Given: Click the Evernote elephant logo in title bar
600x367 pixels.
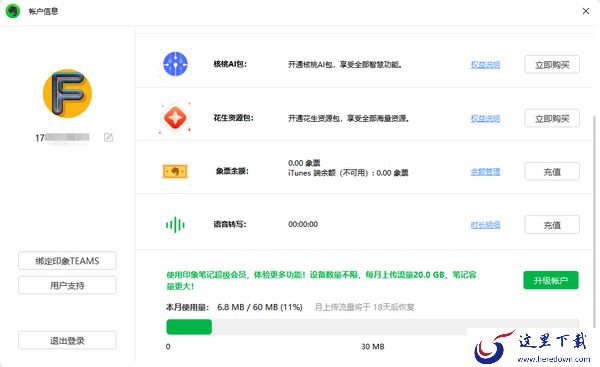Looking at the screenshot, I should tap(13, 11).
